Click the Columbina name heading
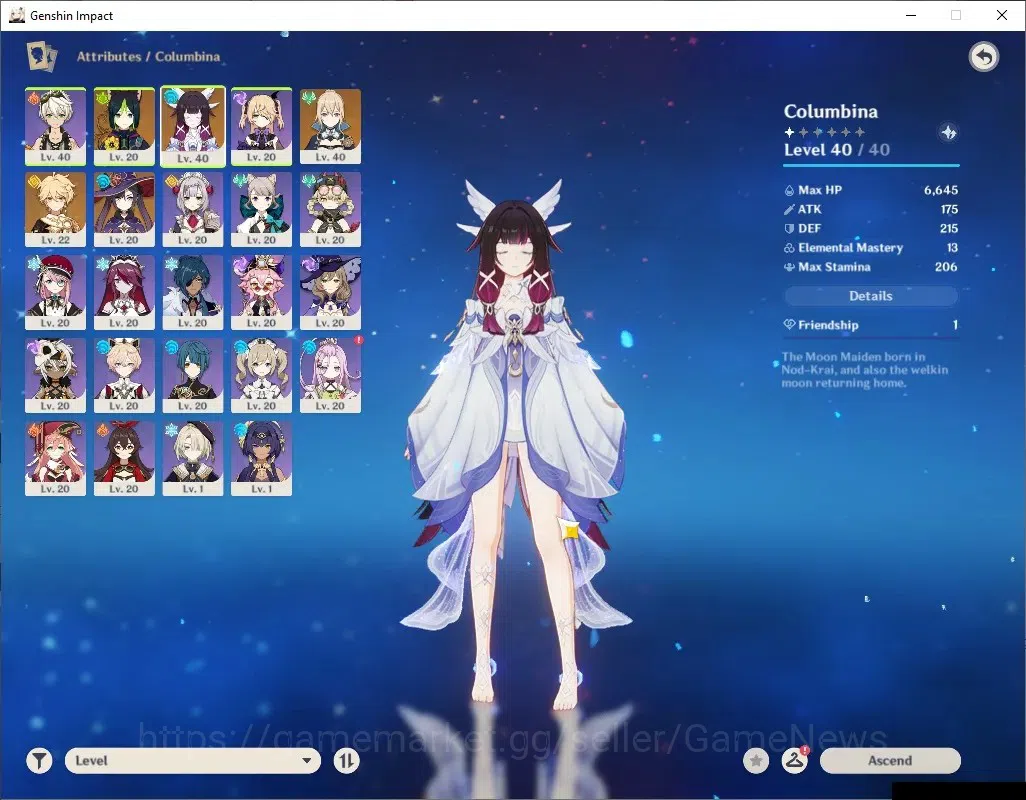The image size is (1026, 800). pyautogui.click(x=831, y=111)
